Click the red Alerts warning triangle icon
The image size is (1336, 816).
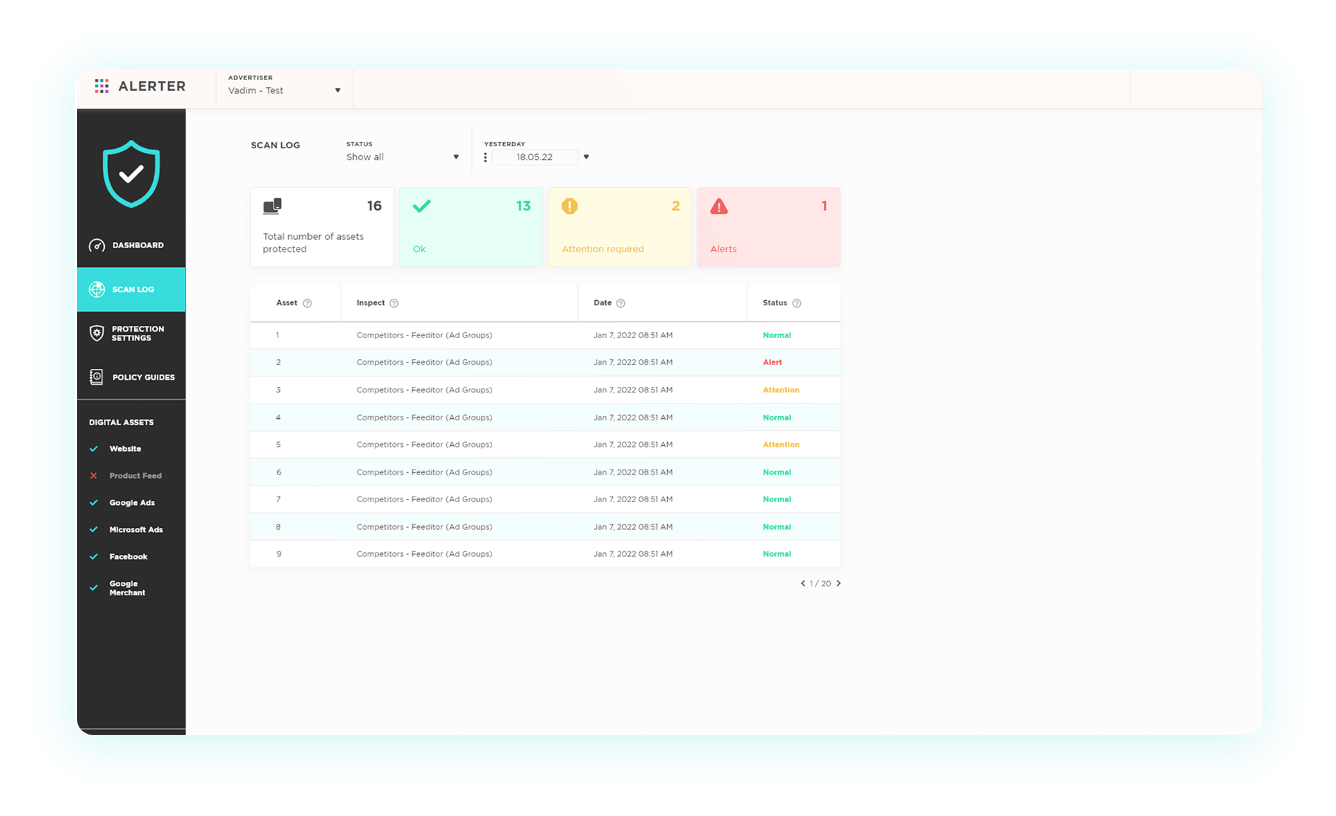pos(719,207)
